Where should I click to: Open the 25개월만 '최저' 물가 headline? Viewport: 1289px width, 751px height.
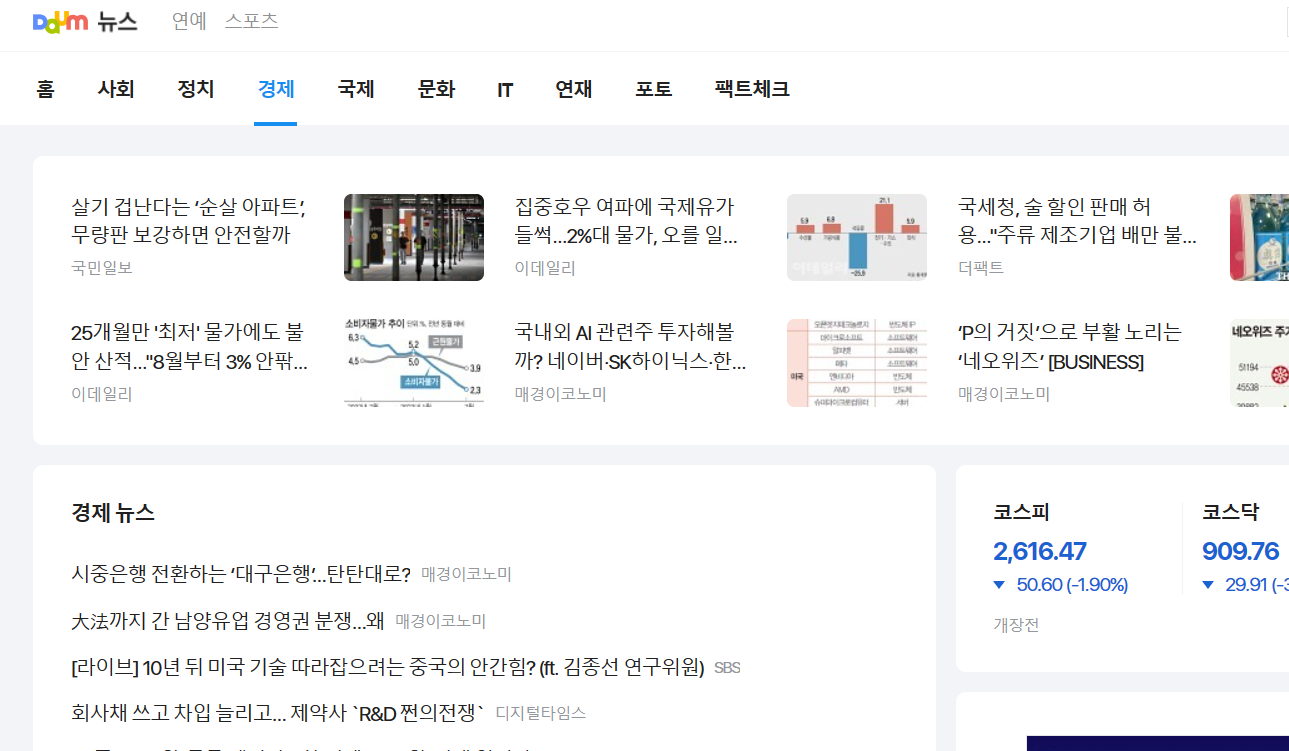click(190, 347)
